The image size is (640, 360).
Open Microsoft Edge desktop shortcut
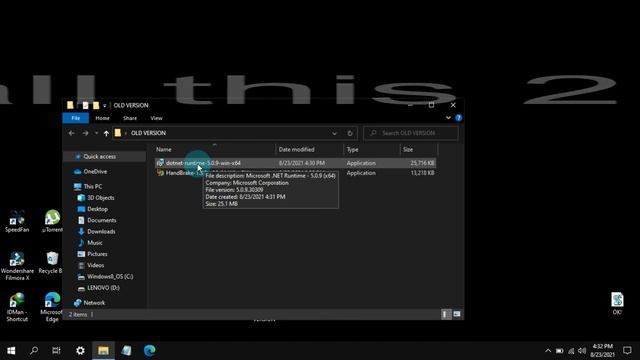(x=52, y=307)
